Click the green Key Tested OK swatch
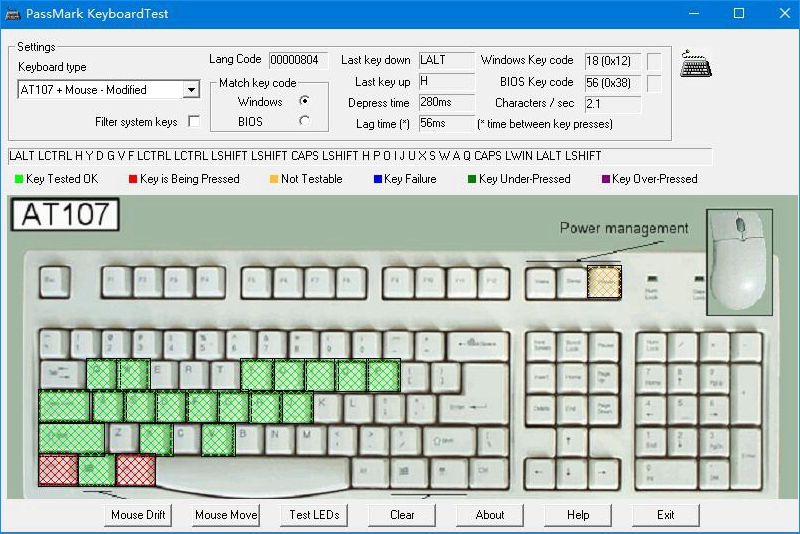This screenshot has width=800, height=534. click(19, 179)
